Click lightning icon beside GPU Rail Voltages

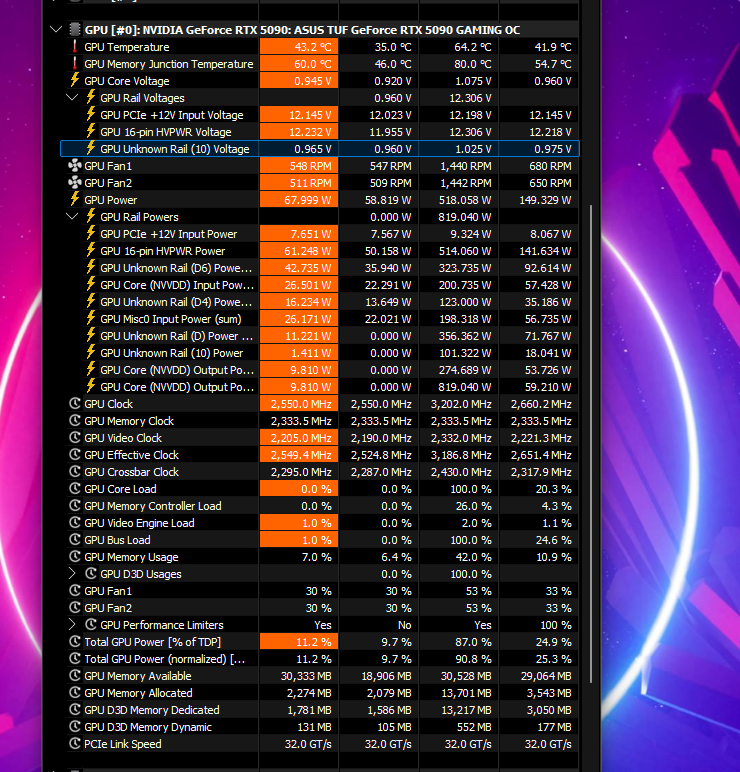point(91,97)
